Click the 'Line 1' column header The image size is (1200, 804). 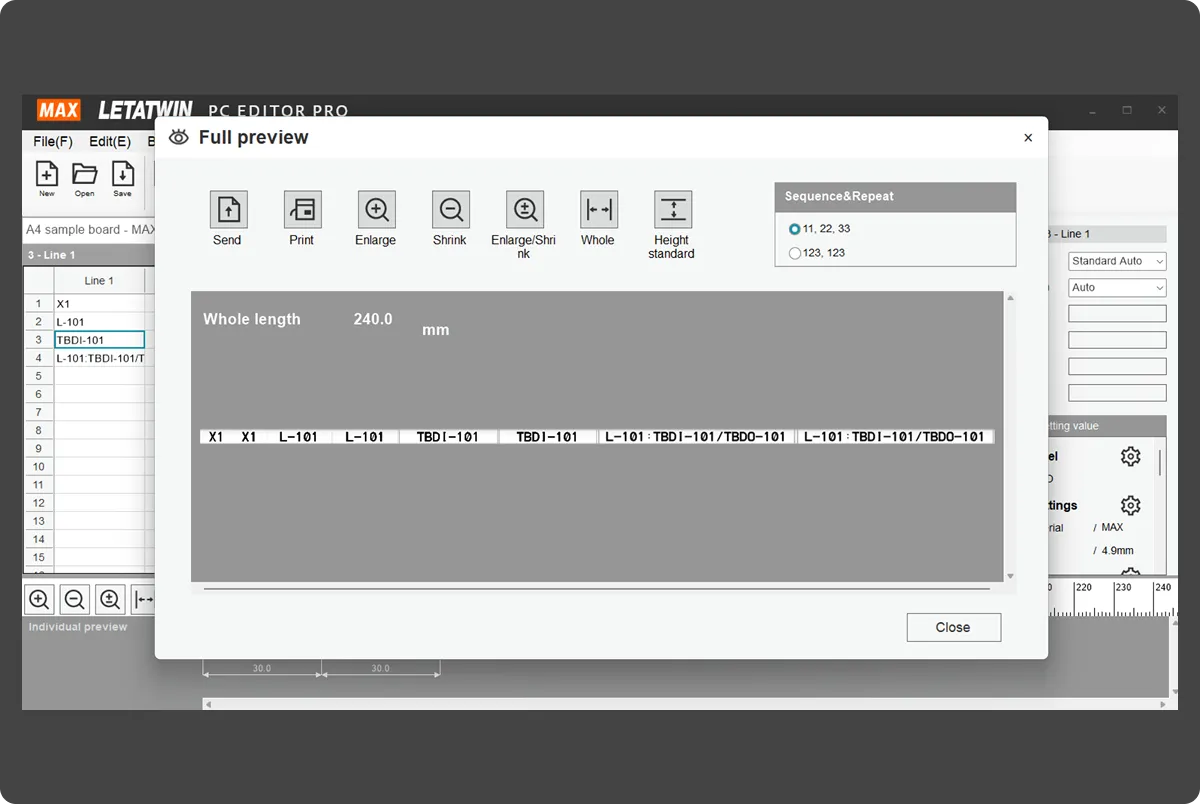click(x=99, y=281)
